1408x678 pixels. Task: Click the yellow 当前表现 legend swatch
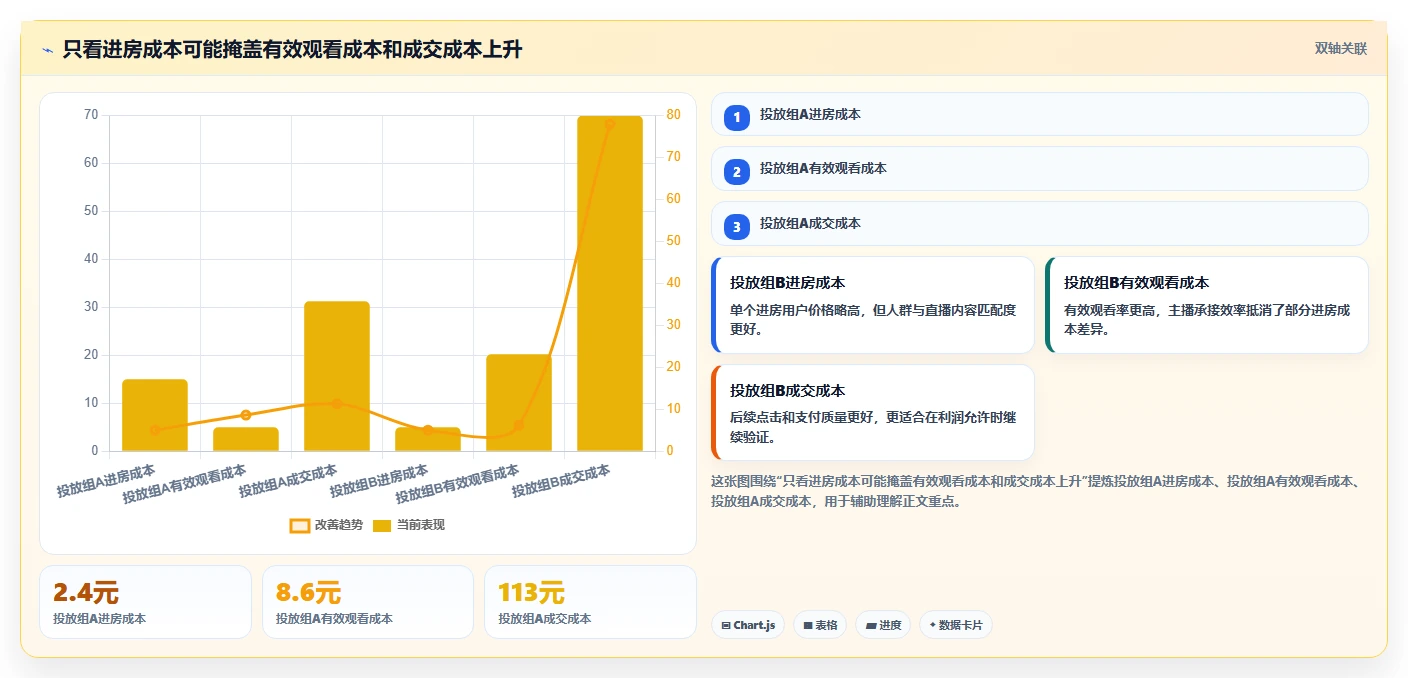tap(382, 525)
